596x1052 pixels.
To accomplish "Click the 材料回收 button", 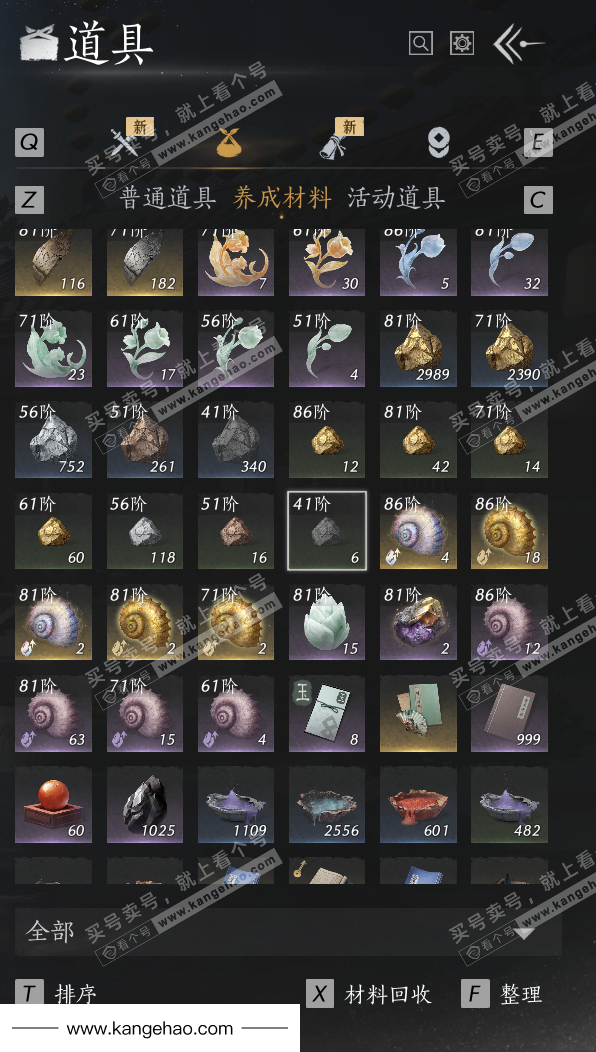I will click(368, 994).
